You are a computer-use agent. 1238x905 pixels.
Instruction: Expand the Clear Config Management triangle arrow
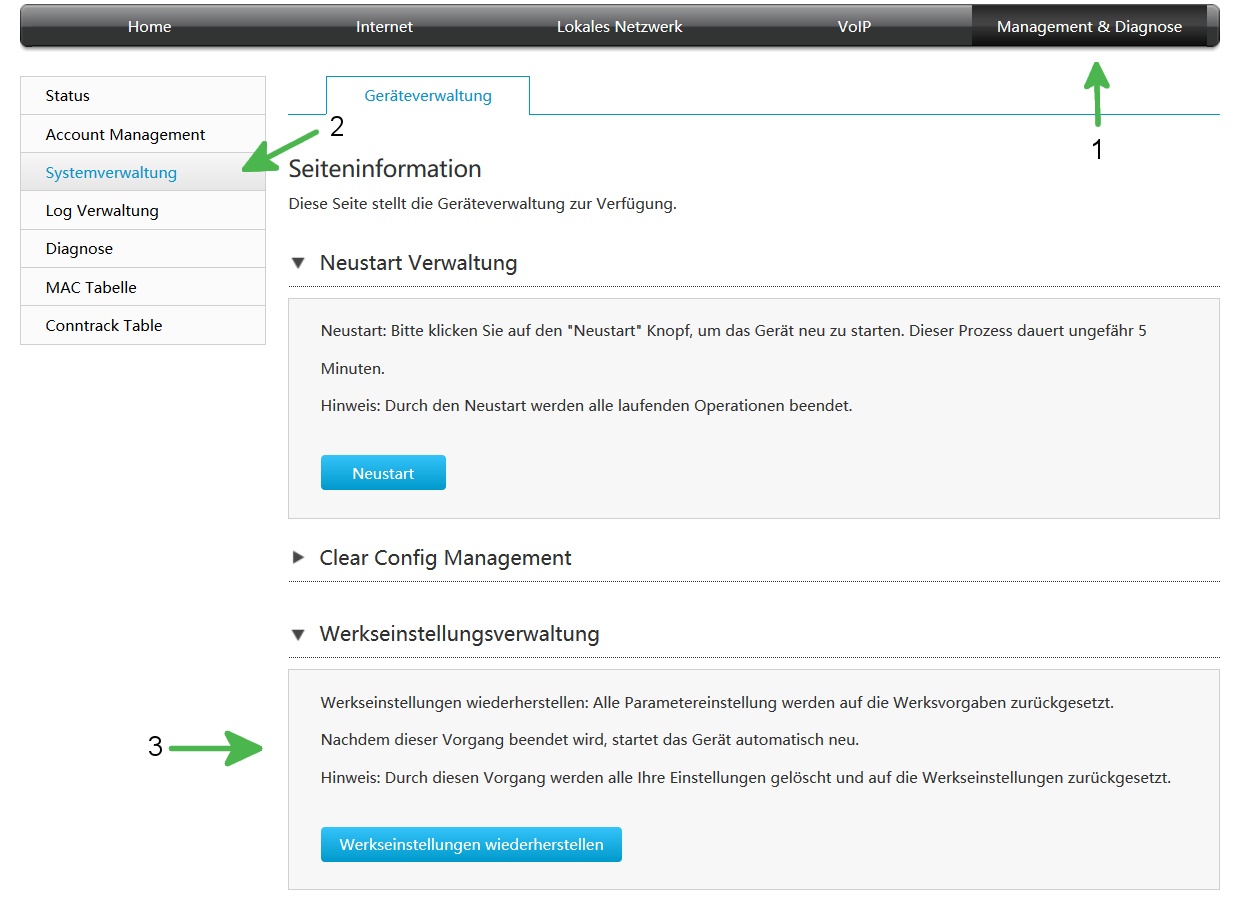click(x=297, y=557)
